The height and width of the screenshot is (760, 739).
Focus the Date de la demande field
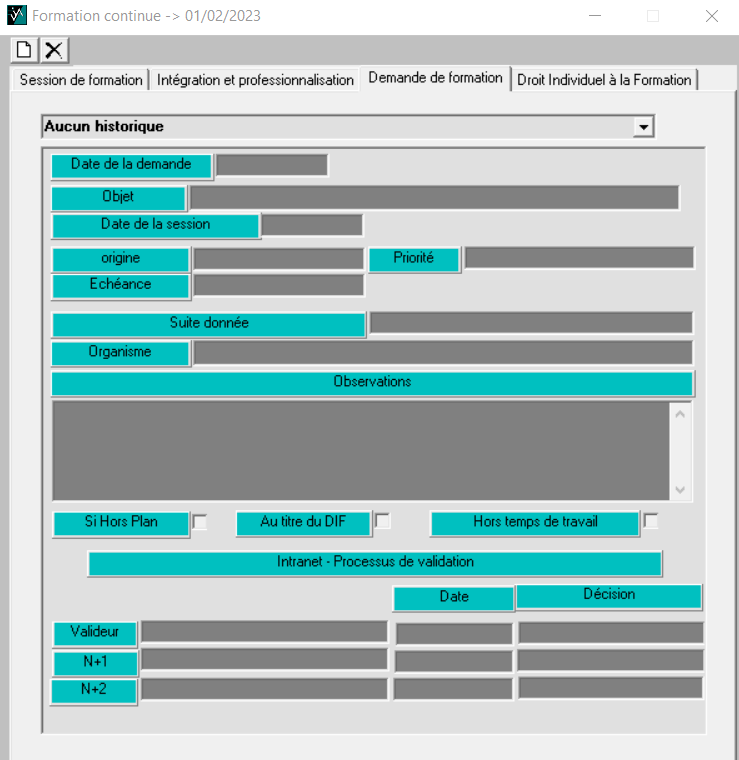(x=272, y=165)
